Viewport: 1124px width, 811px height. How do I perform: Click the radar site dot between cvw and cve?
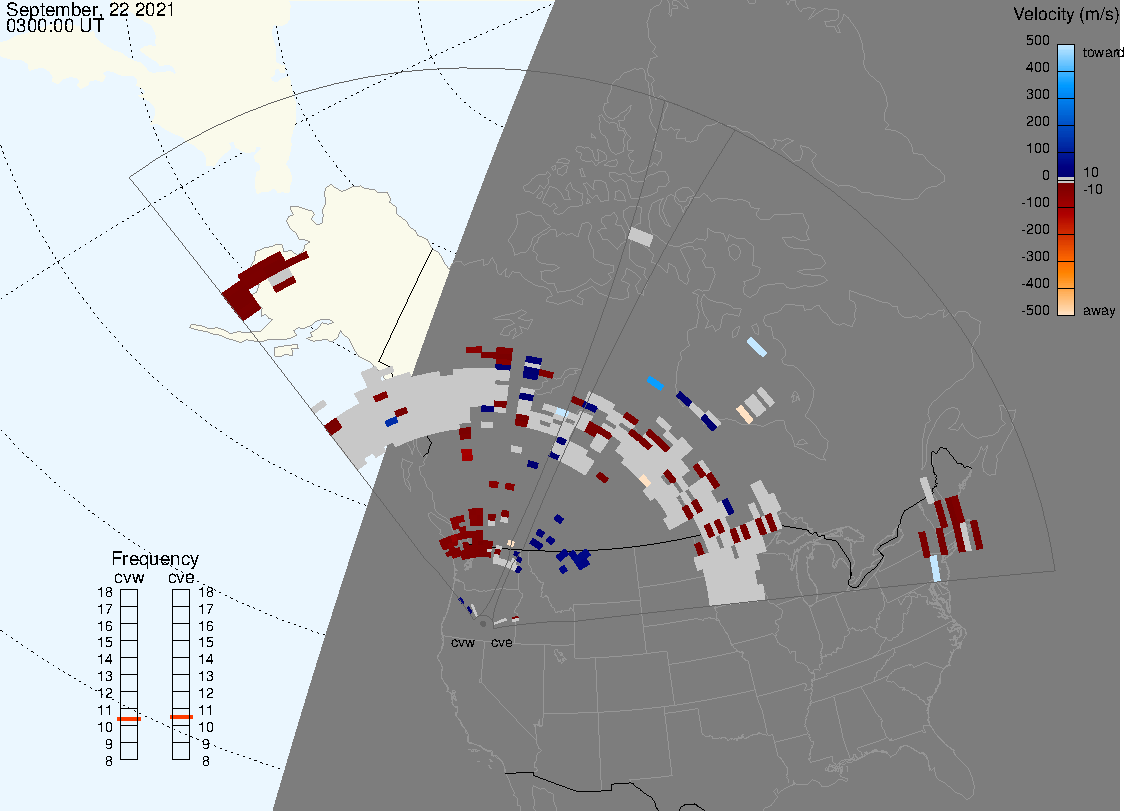[x=483, y=624]
